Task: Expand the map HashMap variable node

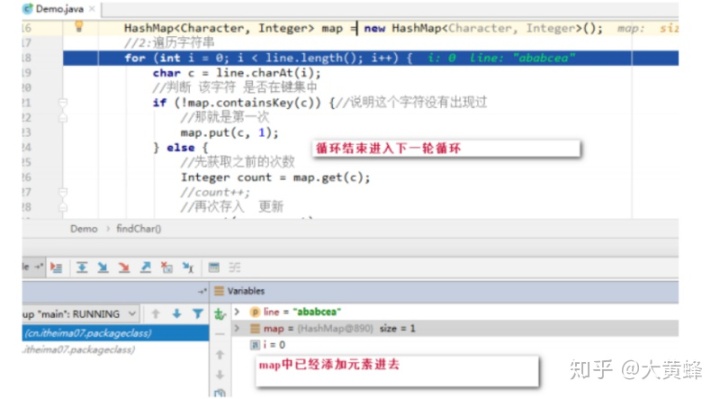Action: pyautogui.click(x=237, y=328)
